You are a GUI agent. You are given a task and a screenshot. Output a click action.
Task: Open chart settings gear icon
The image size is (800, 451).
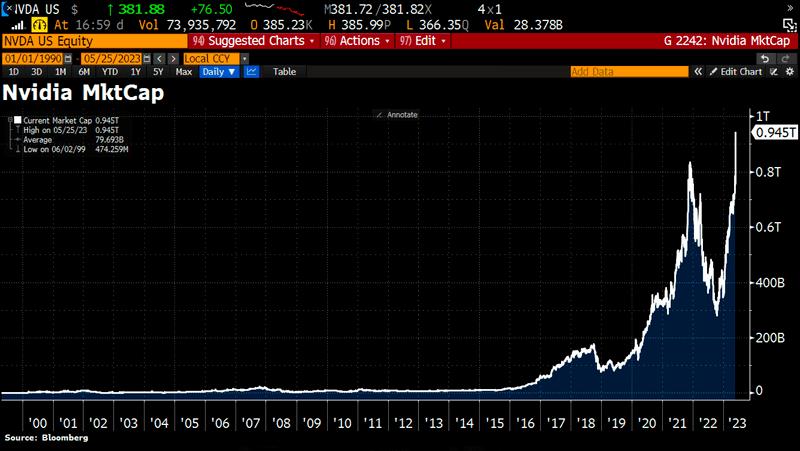click(790, 72)
